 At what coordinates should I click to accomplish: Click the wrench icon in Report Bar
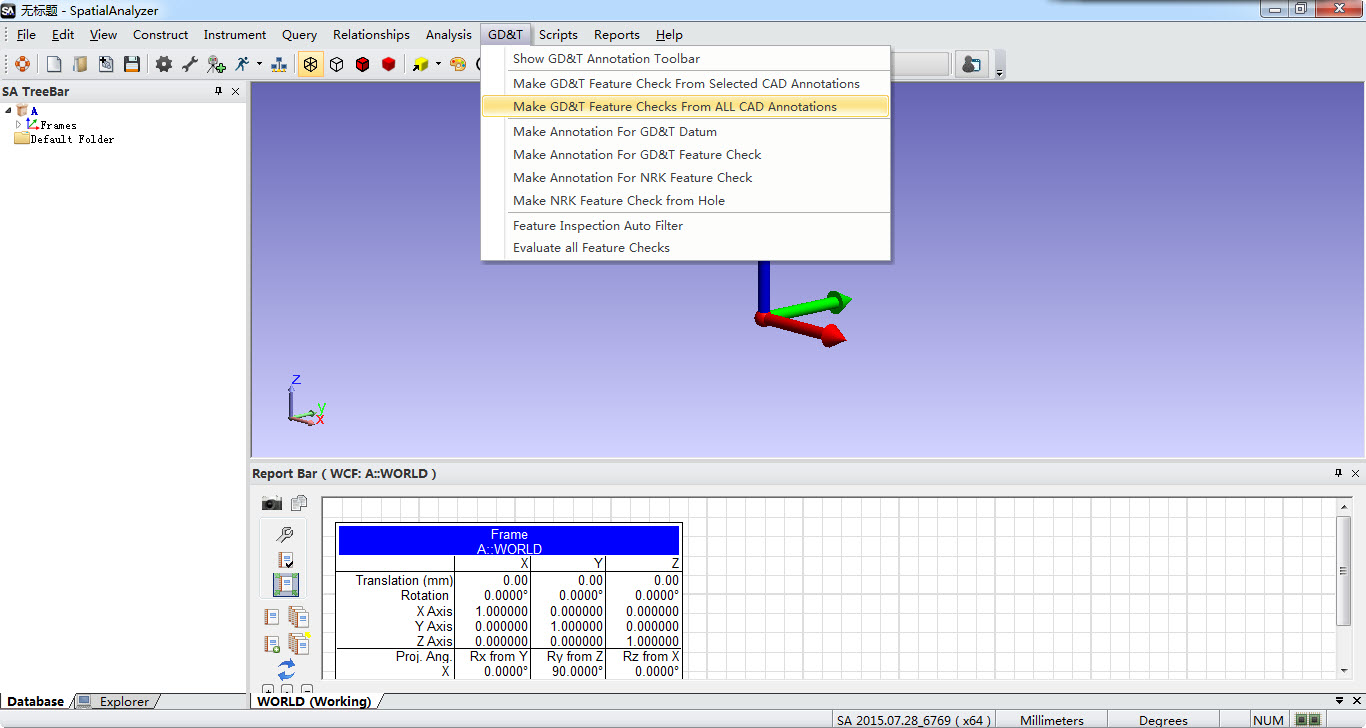click(285, 535)
